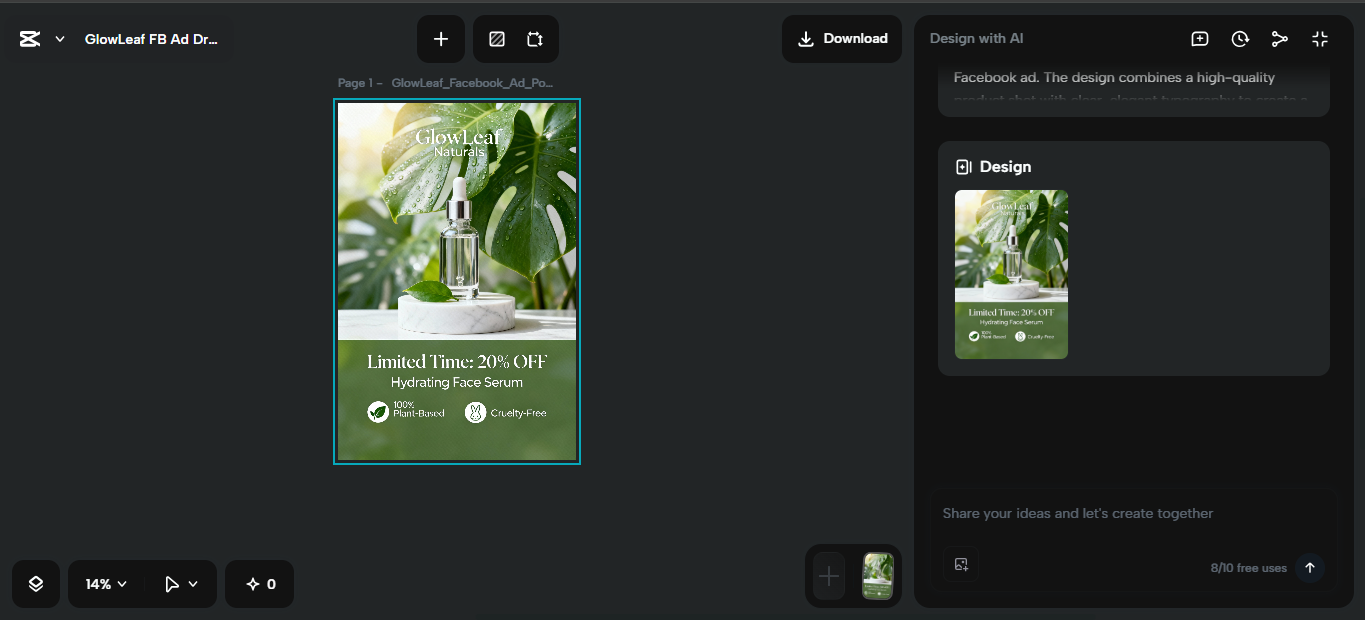Attach an image to the AI prompt
1365x620 pixels.
tap(961, 564)
